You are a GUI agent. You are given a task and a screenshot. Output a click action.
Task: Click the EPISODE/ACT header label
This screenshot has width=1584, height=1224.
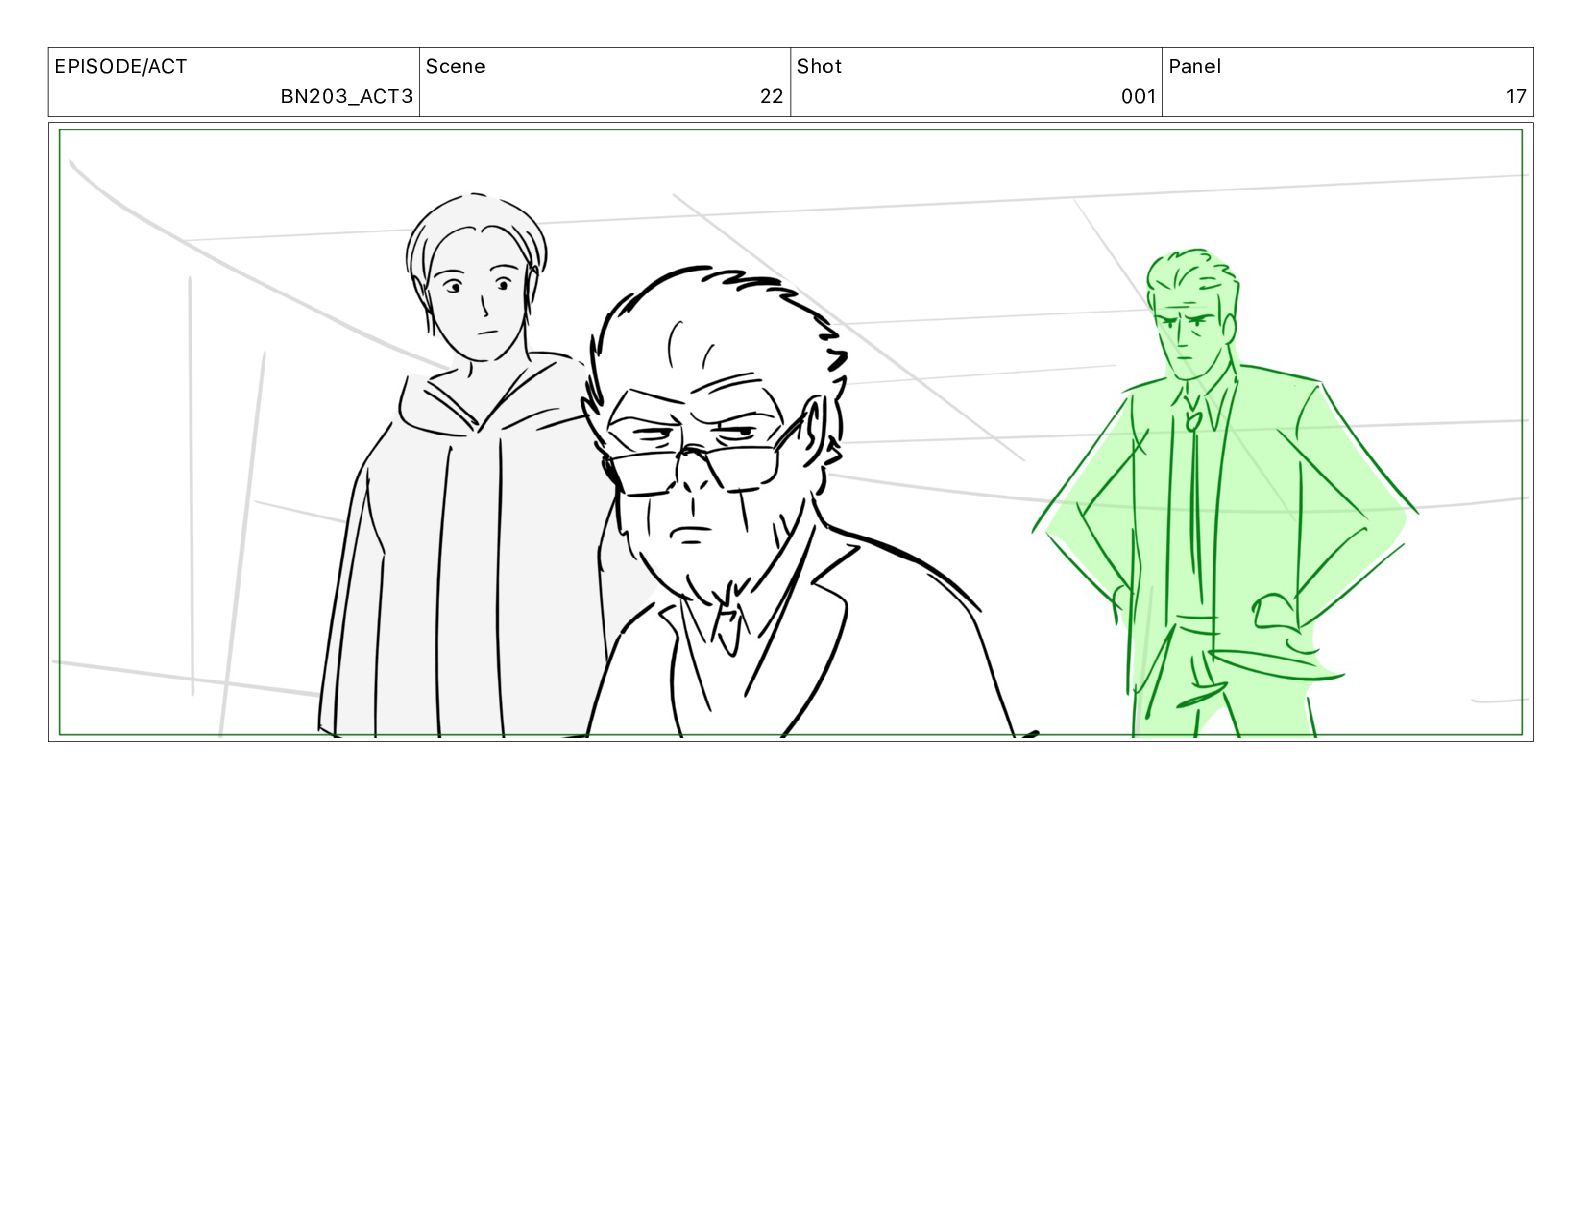pos(120,67)
